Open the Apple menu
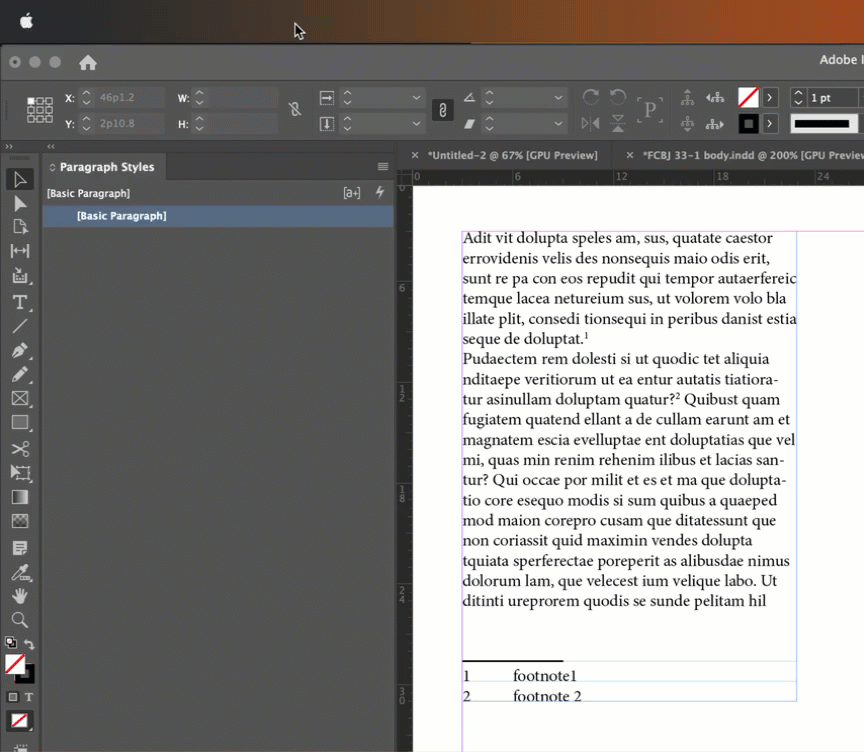The width and height of the screenshot is (864, 752). (x=26, y=21)
